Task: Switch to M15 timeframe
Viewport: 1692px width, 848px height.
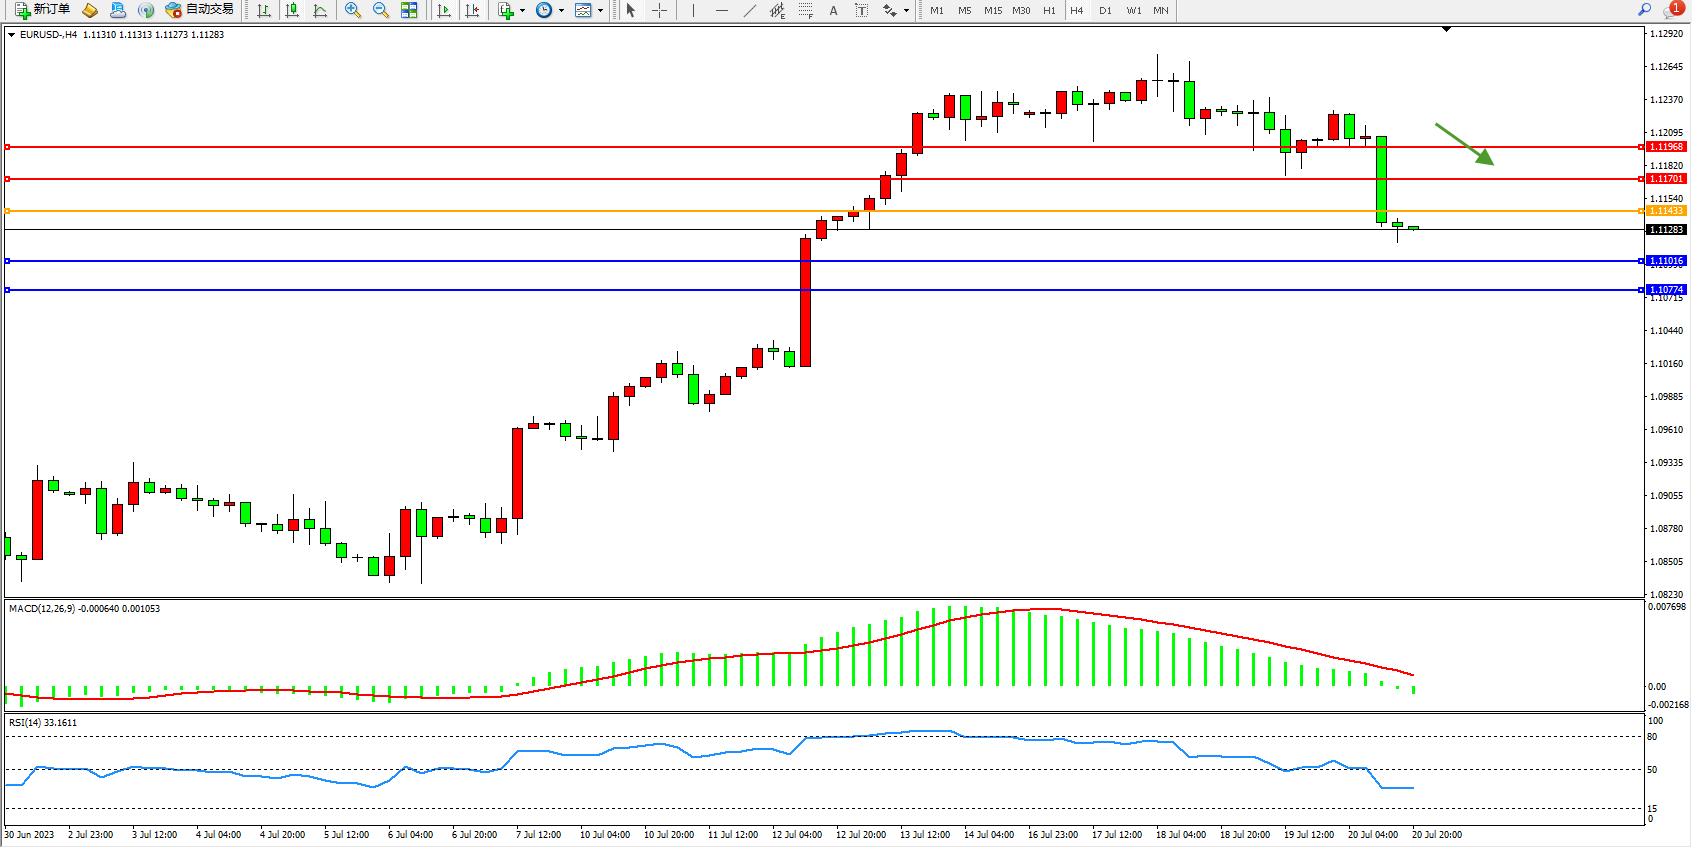Action: (992, 10)
